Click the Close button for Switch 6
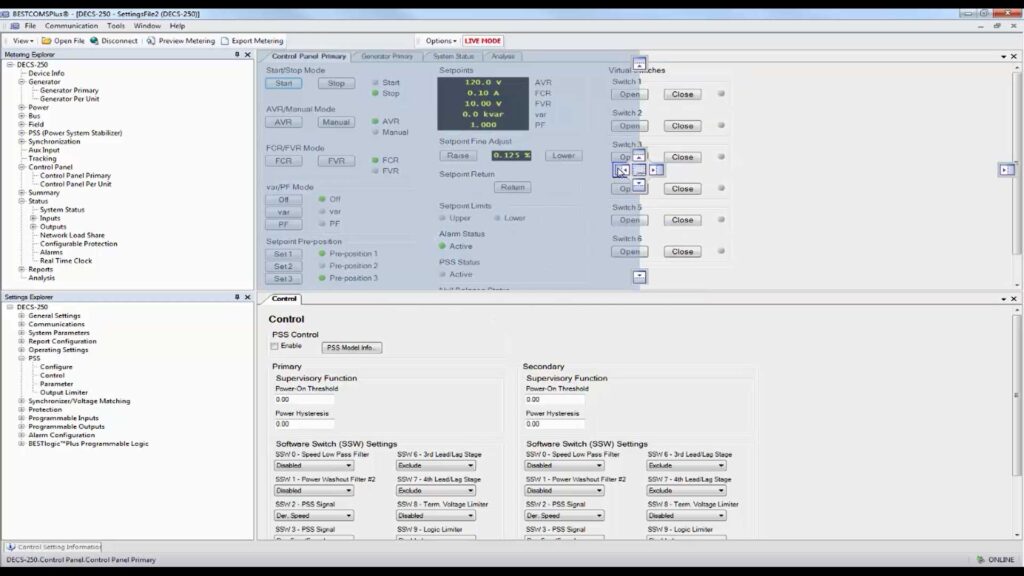The width and height of the screenshot is (1024, 576). click(682, 252)
